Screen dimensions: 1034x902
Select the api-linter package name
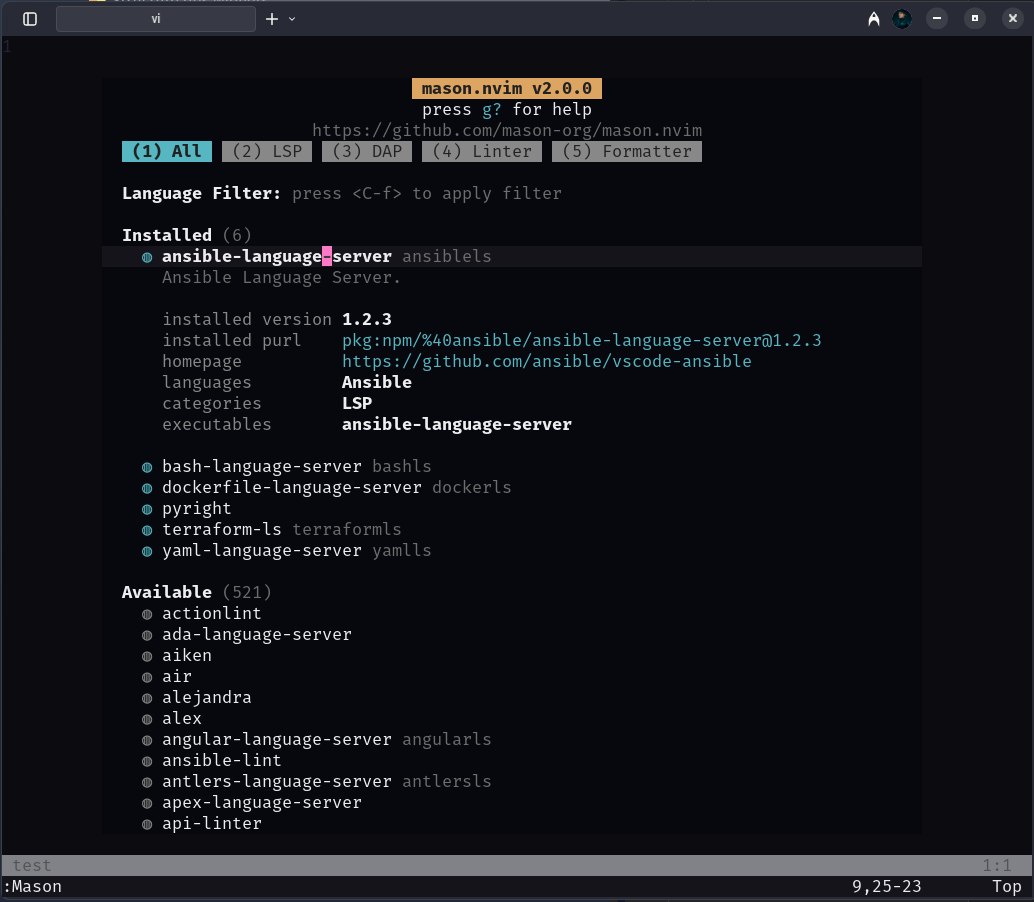coord(212,824)
